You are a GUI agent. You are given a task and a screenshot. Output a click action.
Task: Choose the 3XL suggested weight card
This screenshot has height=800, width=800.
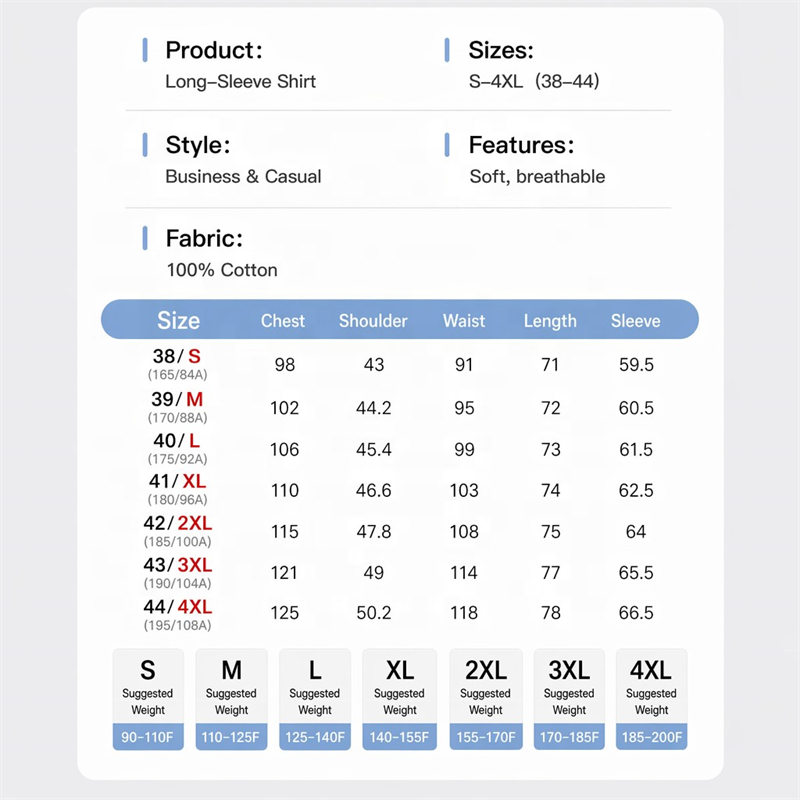click(569, 699)
